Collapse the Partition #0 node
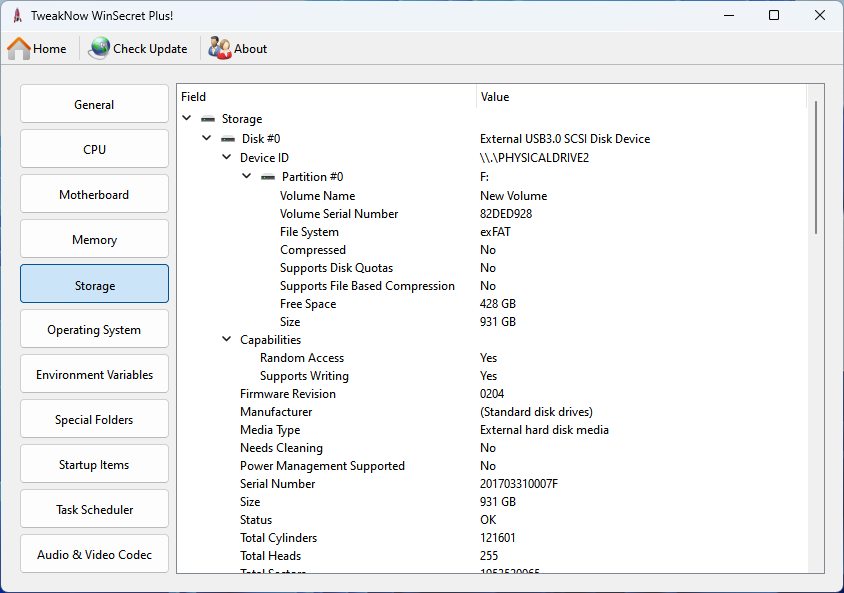Viewport: 844px width, 593px height. click(x=247, y=176)
